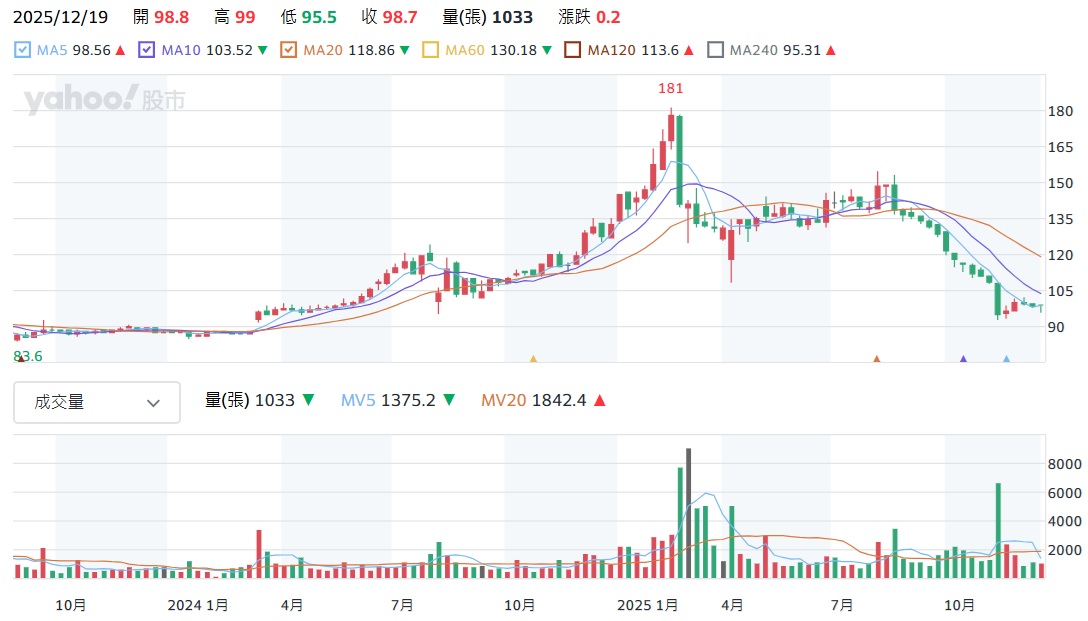Click the red up arrow beside MV20
1088x621 pixels.
click(600, 400)
